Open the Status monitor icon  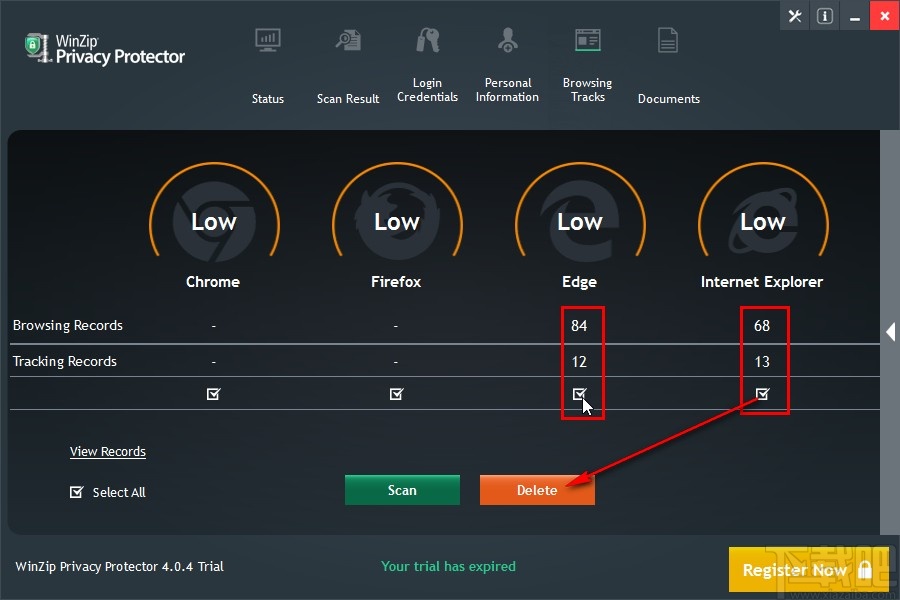pos(268,40)
